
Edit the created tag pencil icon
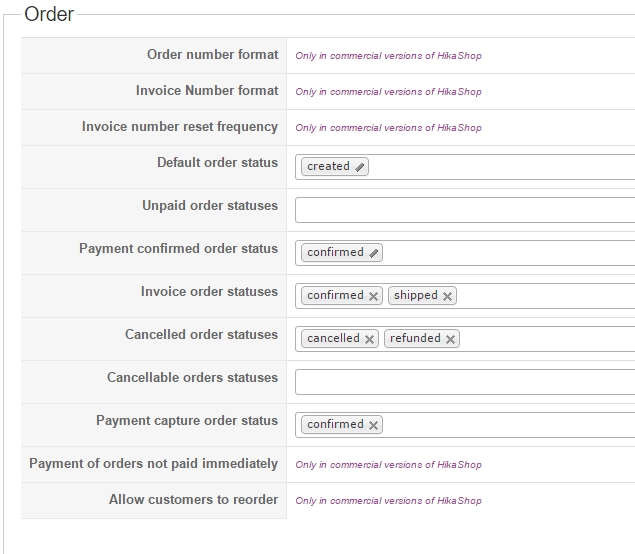[x=359, y=167]
